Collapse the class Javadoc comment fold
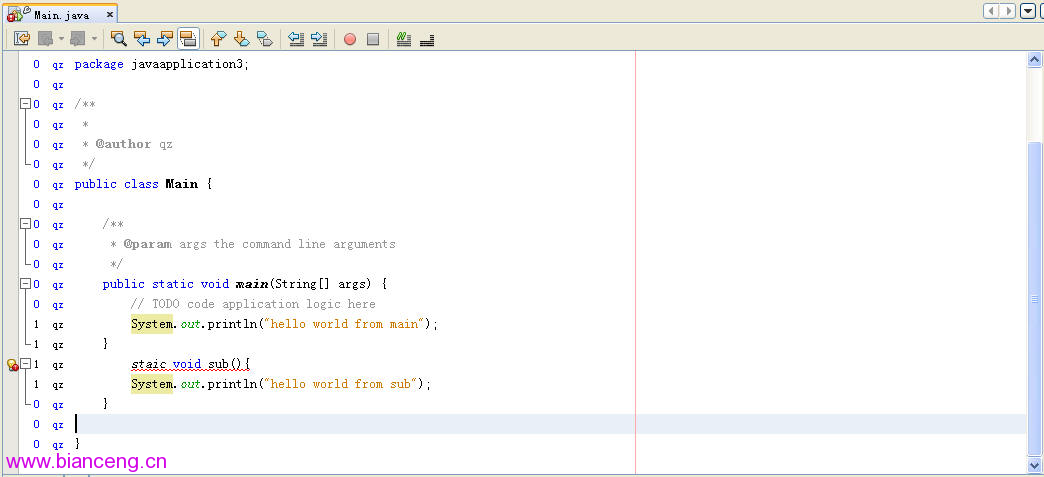Image resolution: width=1044 pixels, height=477 pixels. (x=25, y=104)
